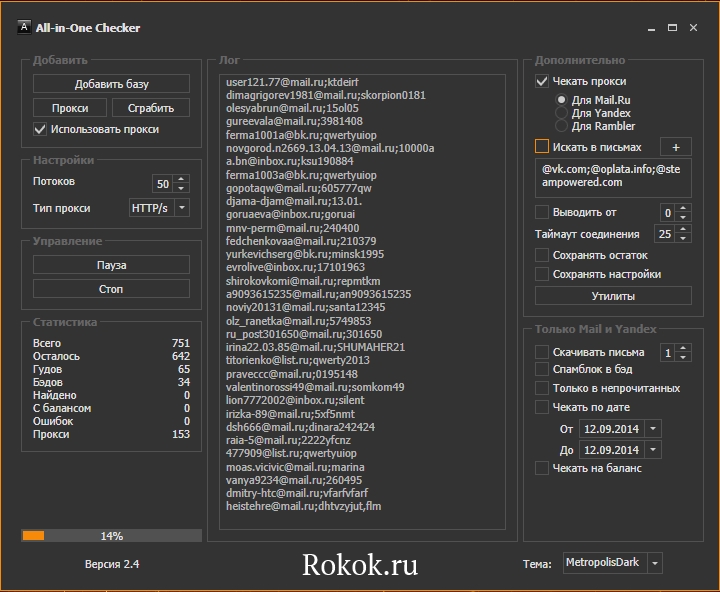
Task: Enable the Сохранять настройки checkbox
Action: coord(542,274)
